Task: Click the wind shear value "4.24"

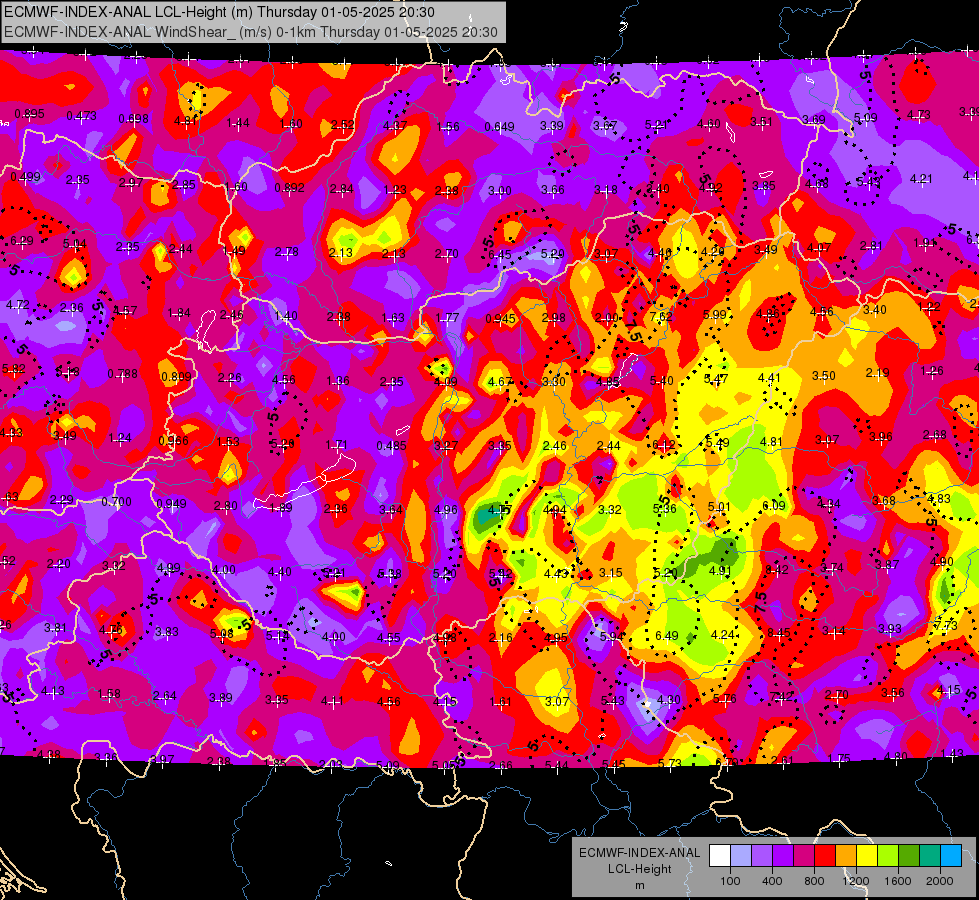Action: point(722,635)
